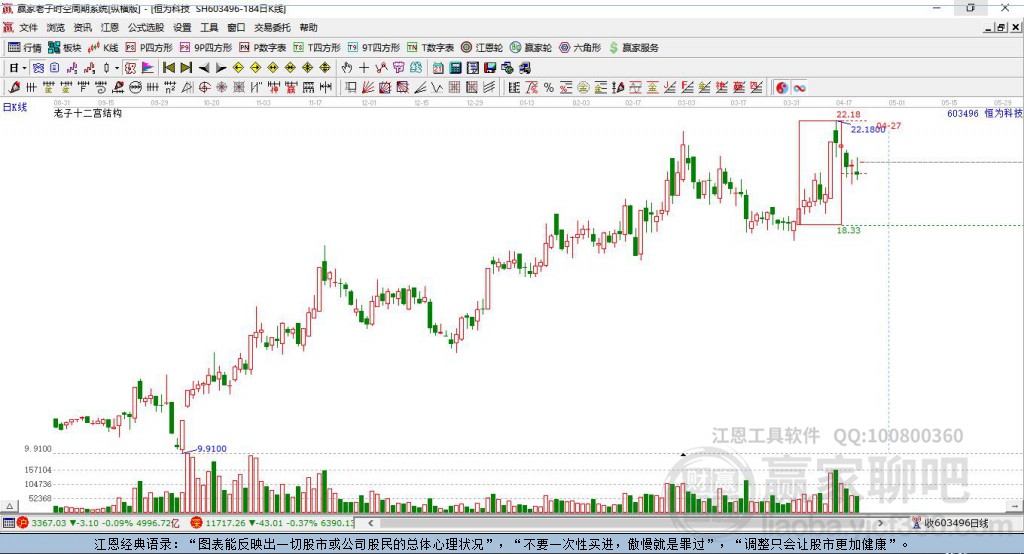Open the 文件 menu
Screen dimensions: 1024x554
pos(28,27)
